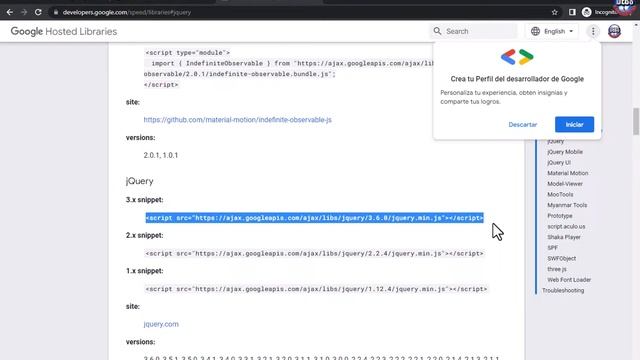Click the jQuery 2.2.4 script snippet
The image size is (640, 360).
[x=314, y=253]
